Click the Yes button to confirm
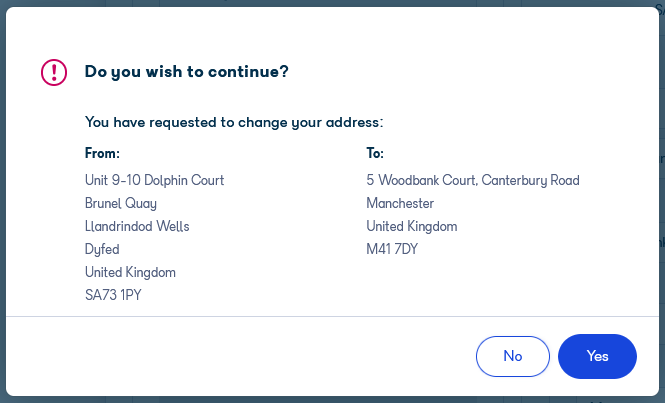 597,356
